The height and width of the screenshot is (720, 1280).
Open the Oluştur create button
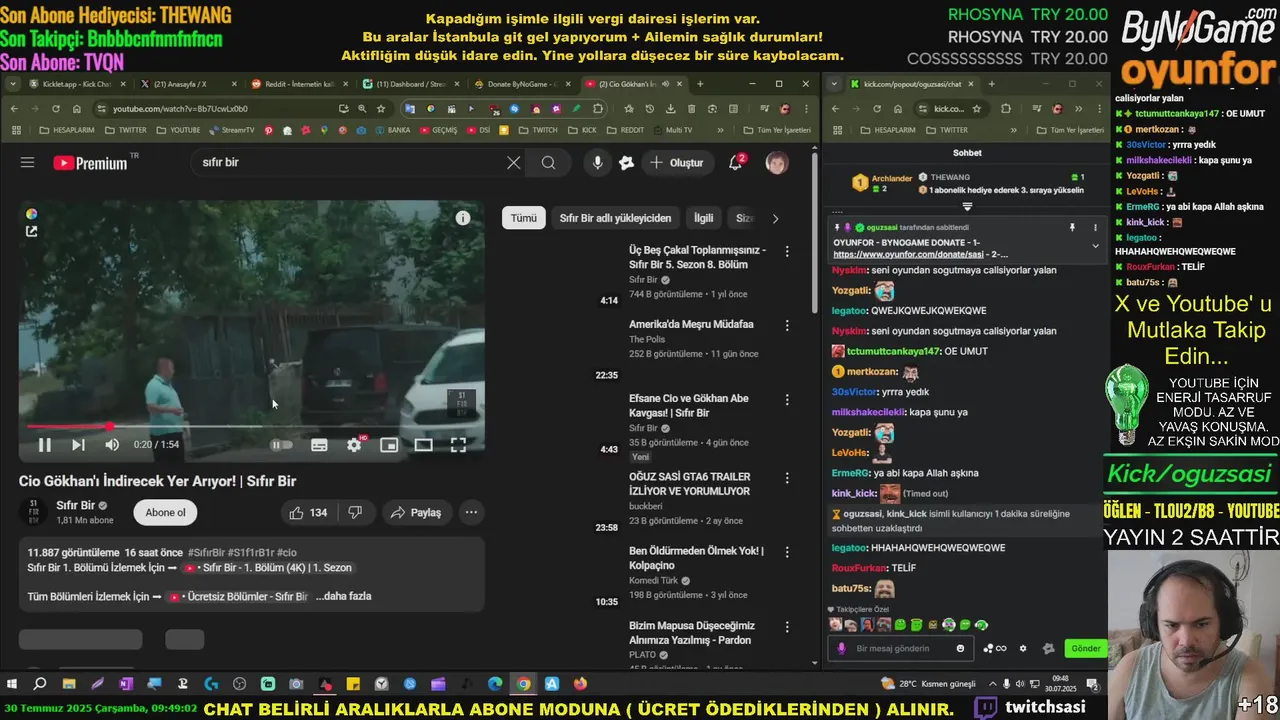(676, 162)
